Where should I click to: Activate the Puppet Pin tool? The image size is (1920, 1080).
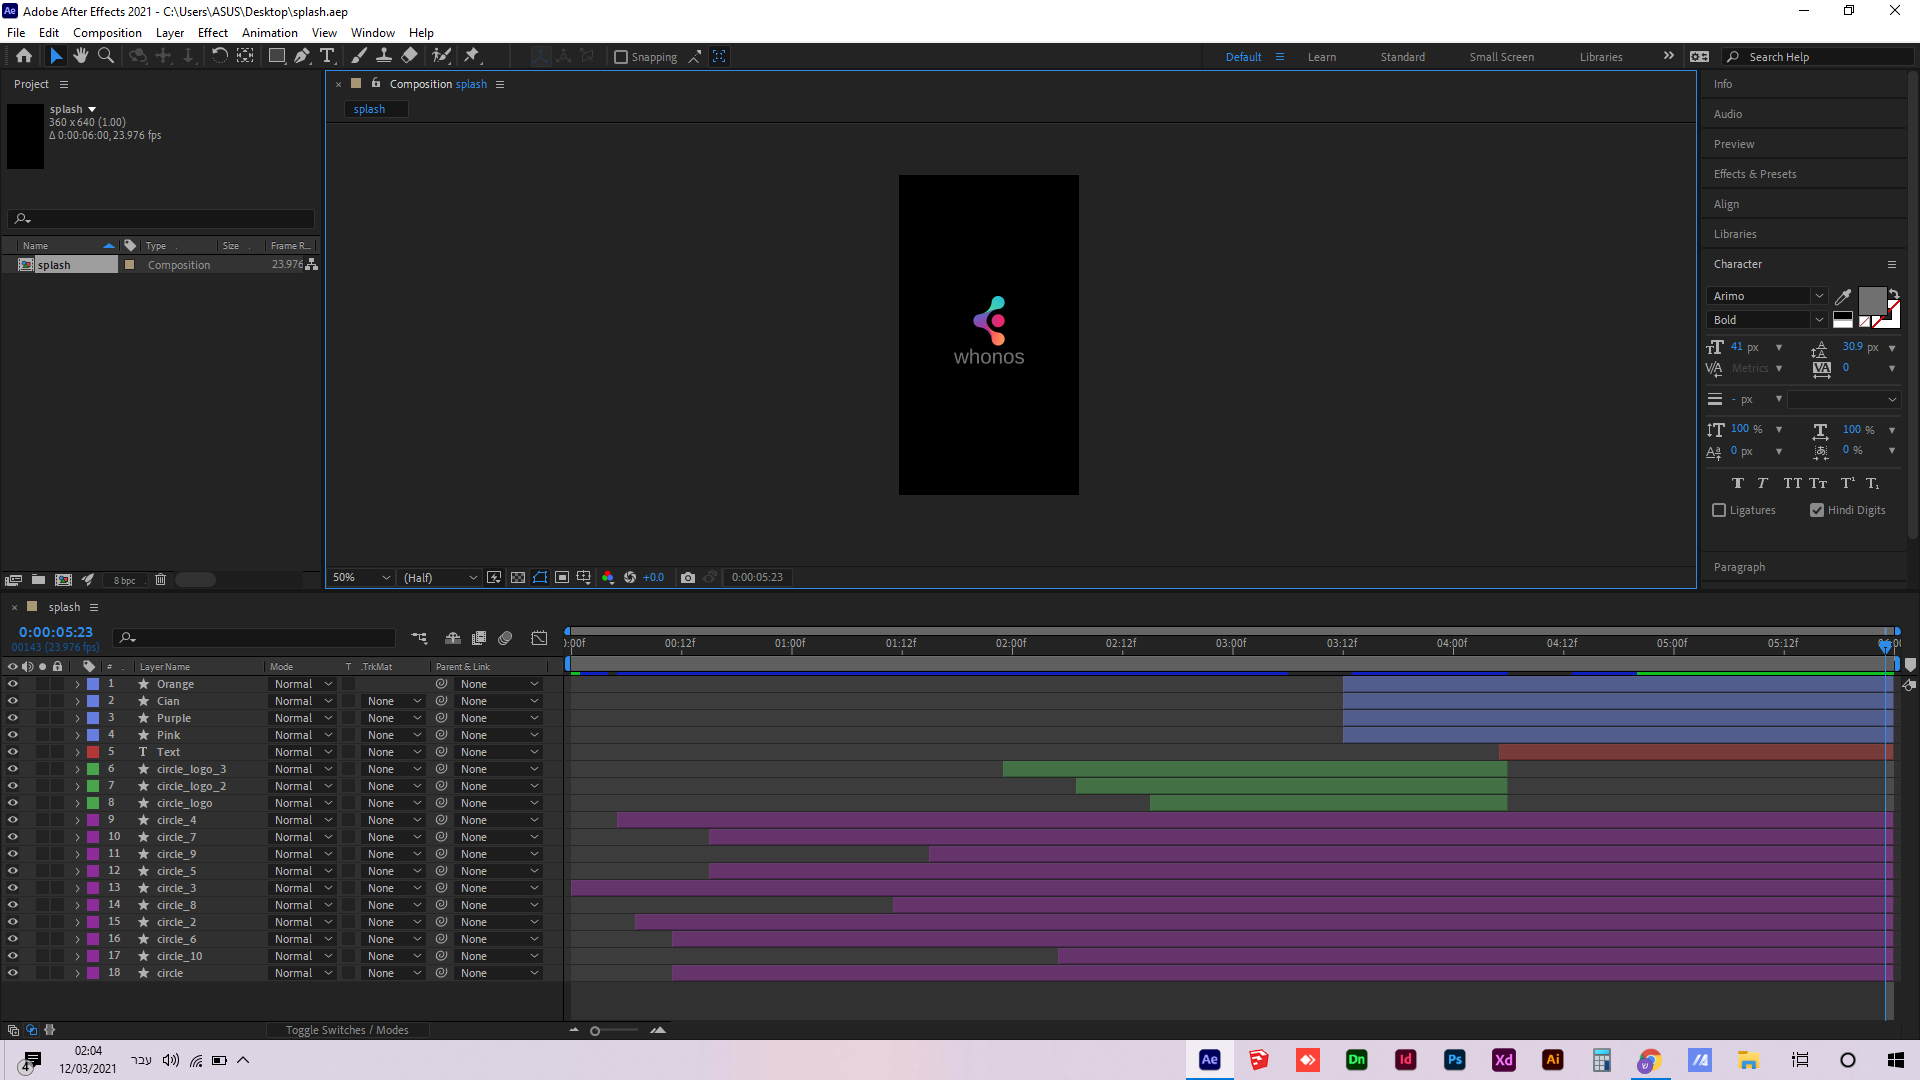coord(471,56)
